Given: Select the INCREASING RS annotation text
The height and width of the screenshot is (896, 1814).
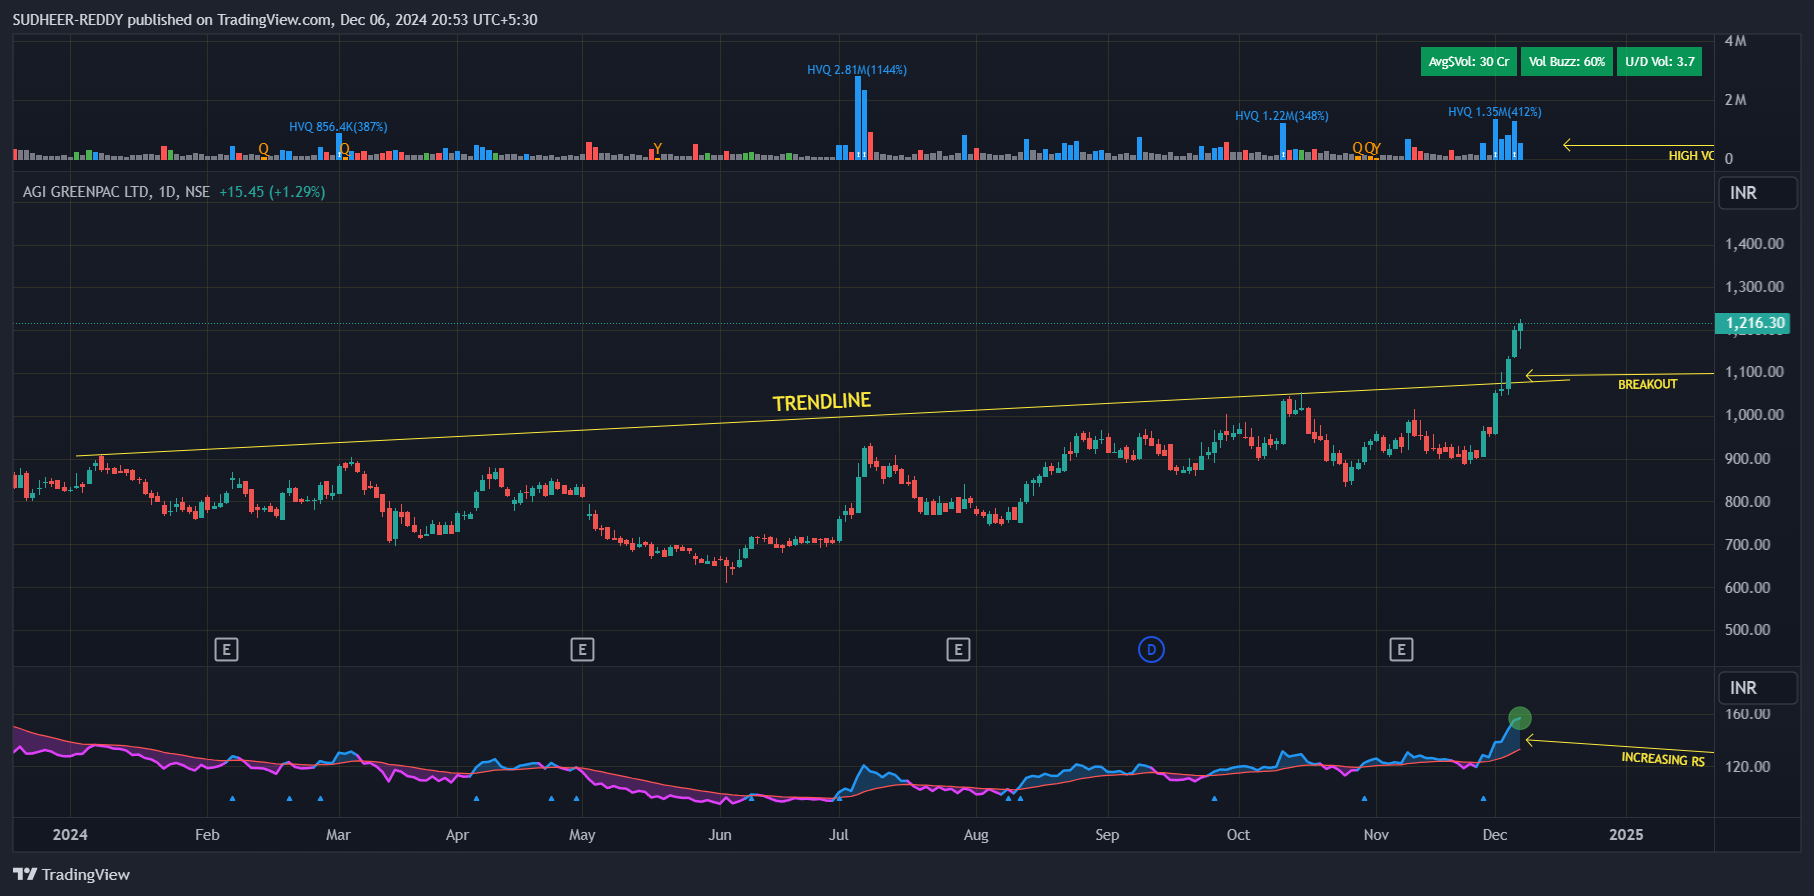Looking at the screenshot, I should point(1663,759).
